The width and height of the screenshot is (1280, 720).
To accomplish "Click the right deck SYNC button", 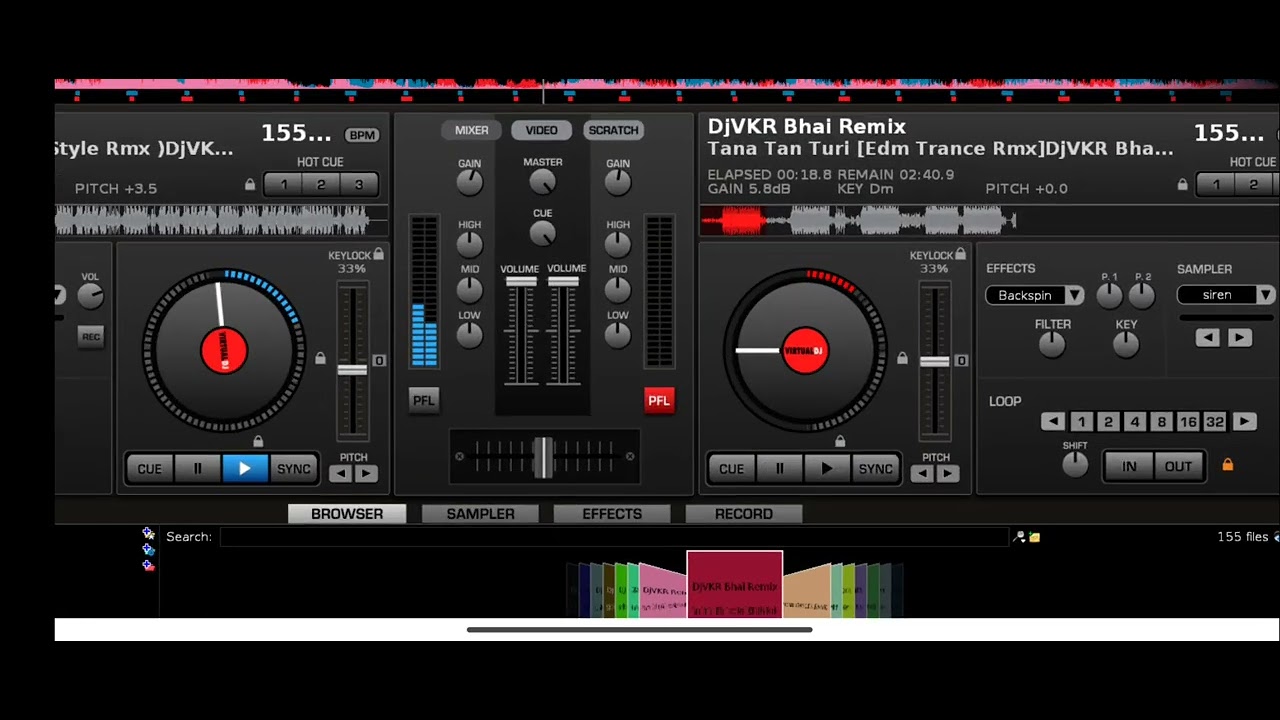I will (x=875, y=469).
